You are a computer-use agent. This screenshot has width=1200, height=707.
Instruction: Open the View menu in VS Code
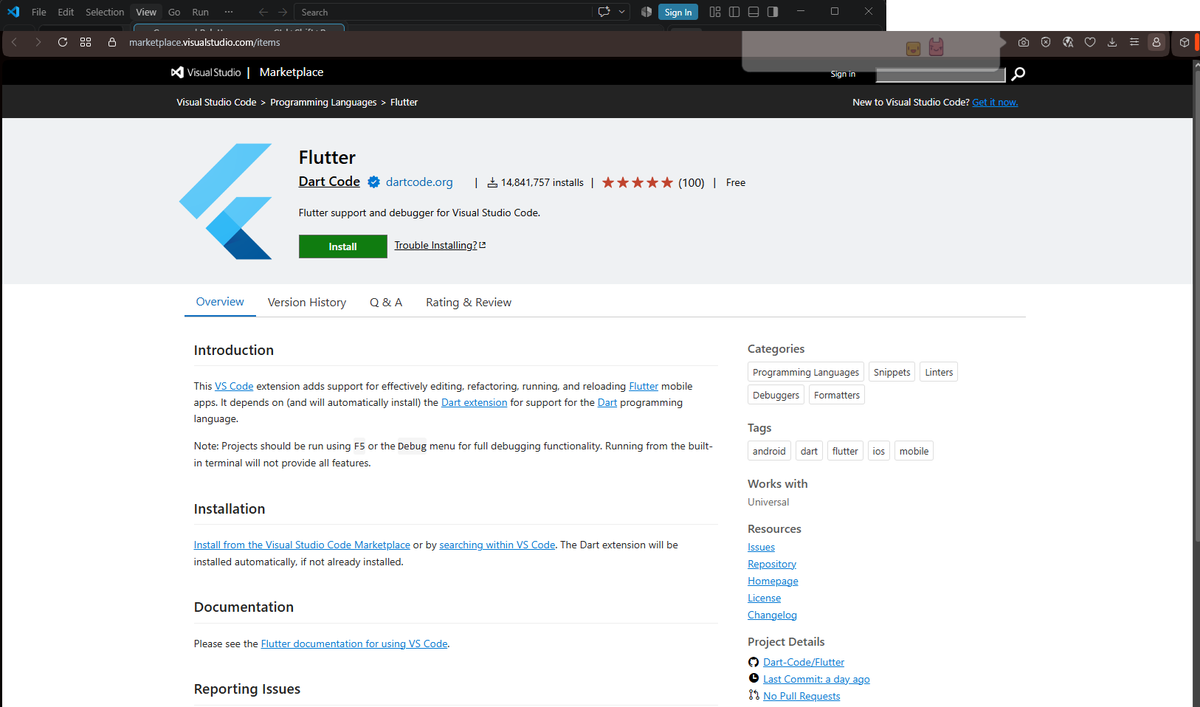pos(146,12)
